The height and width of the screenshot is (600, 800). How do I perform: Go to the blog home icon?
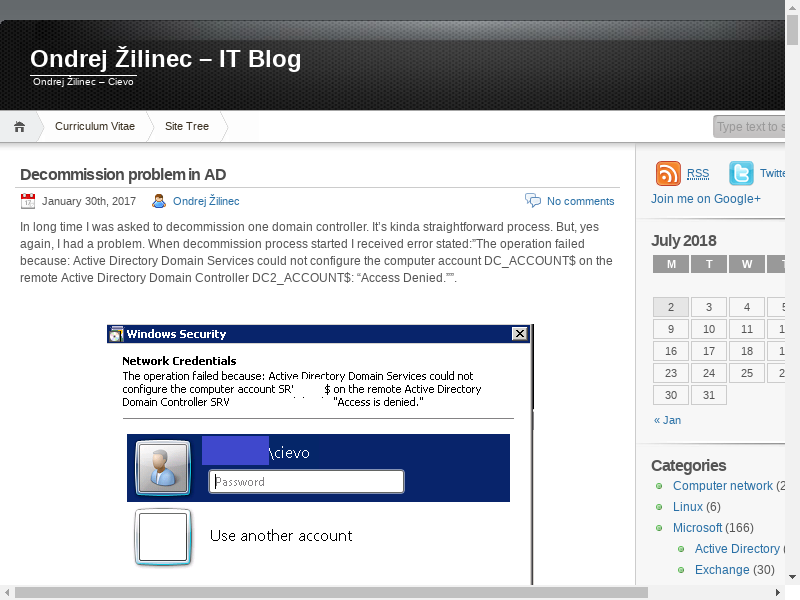[19, 127]
